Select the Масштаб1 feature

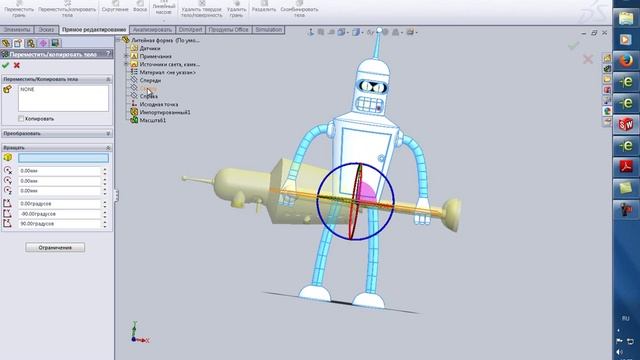(x=153, y=120)
